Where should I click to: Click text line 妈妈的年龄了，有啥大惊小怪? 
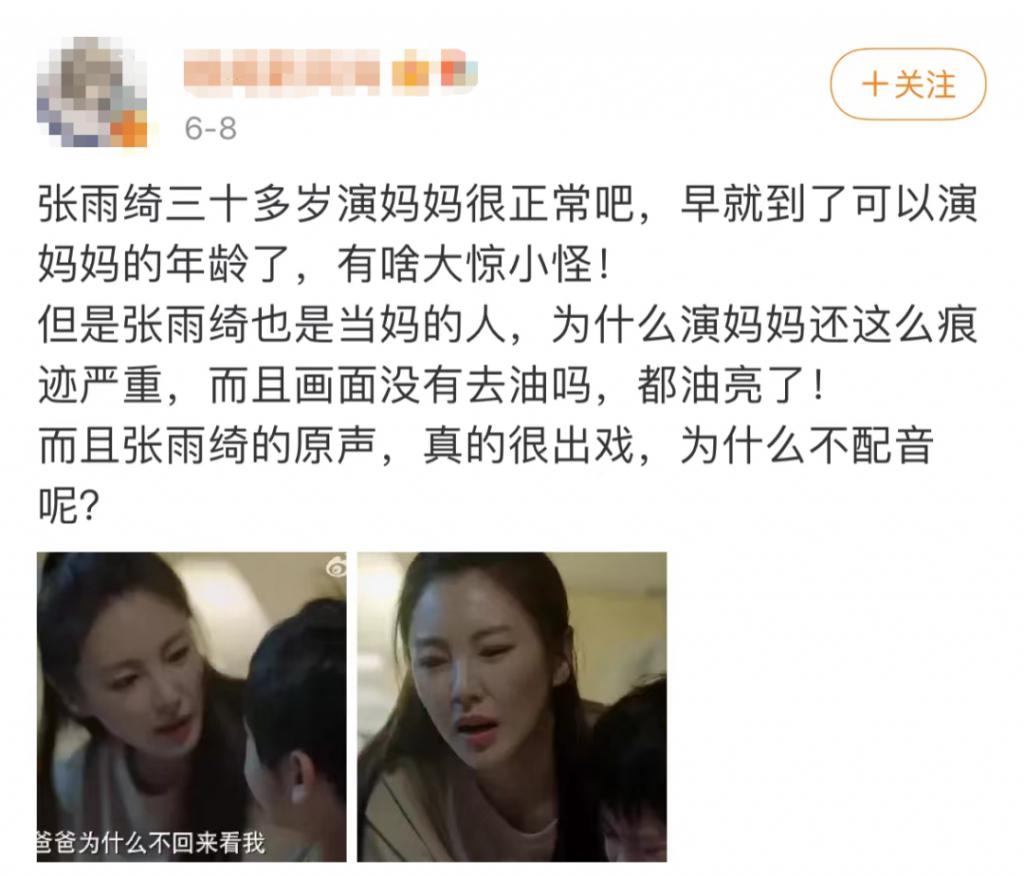[325, 264]
